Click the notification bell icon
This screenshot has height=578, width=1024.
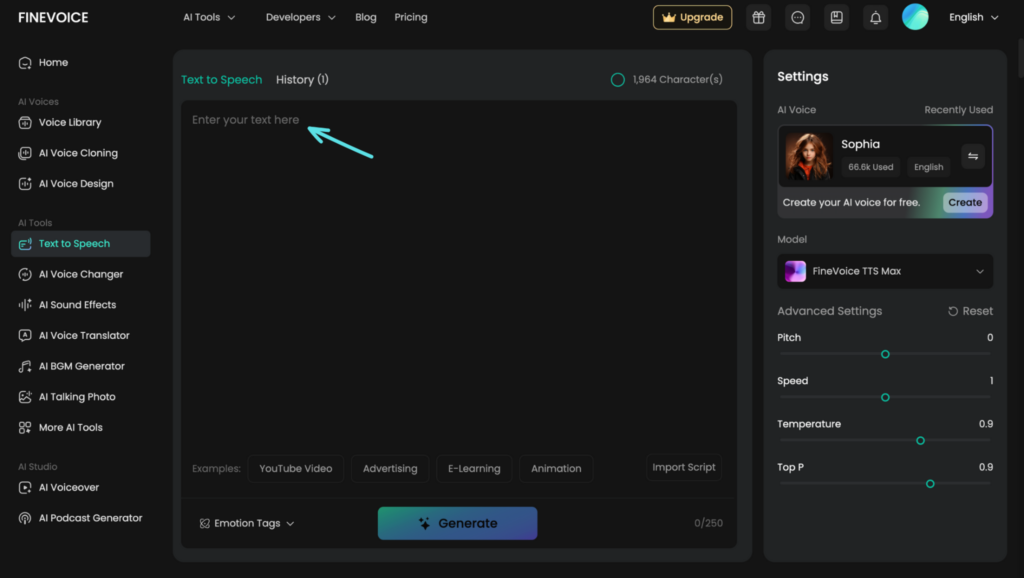(x=875, y=18)
